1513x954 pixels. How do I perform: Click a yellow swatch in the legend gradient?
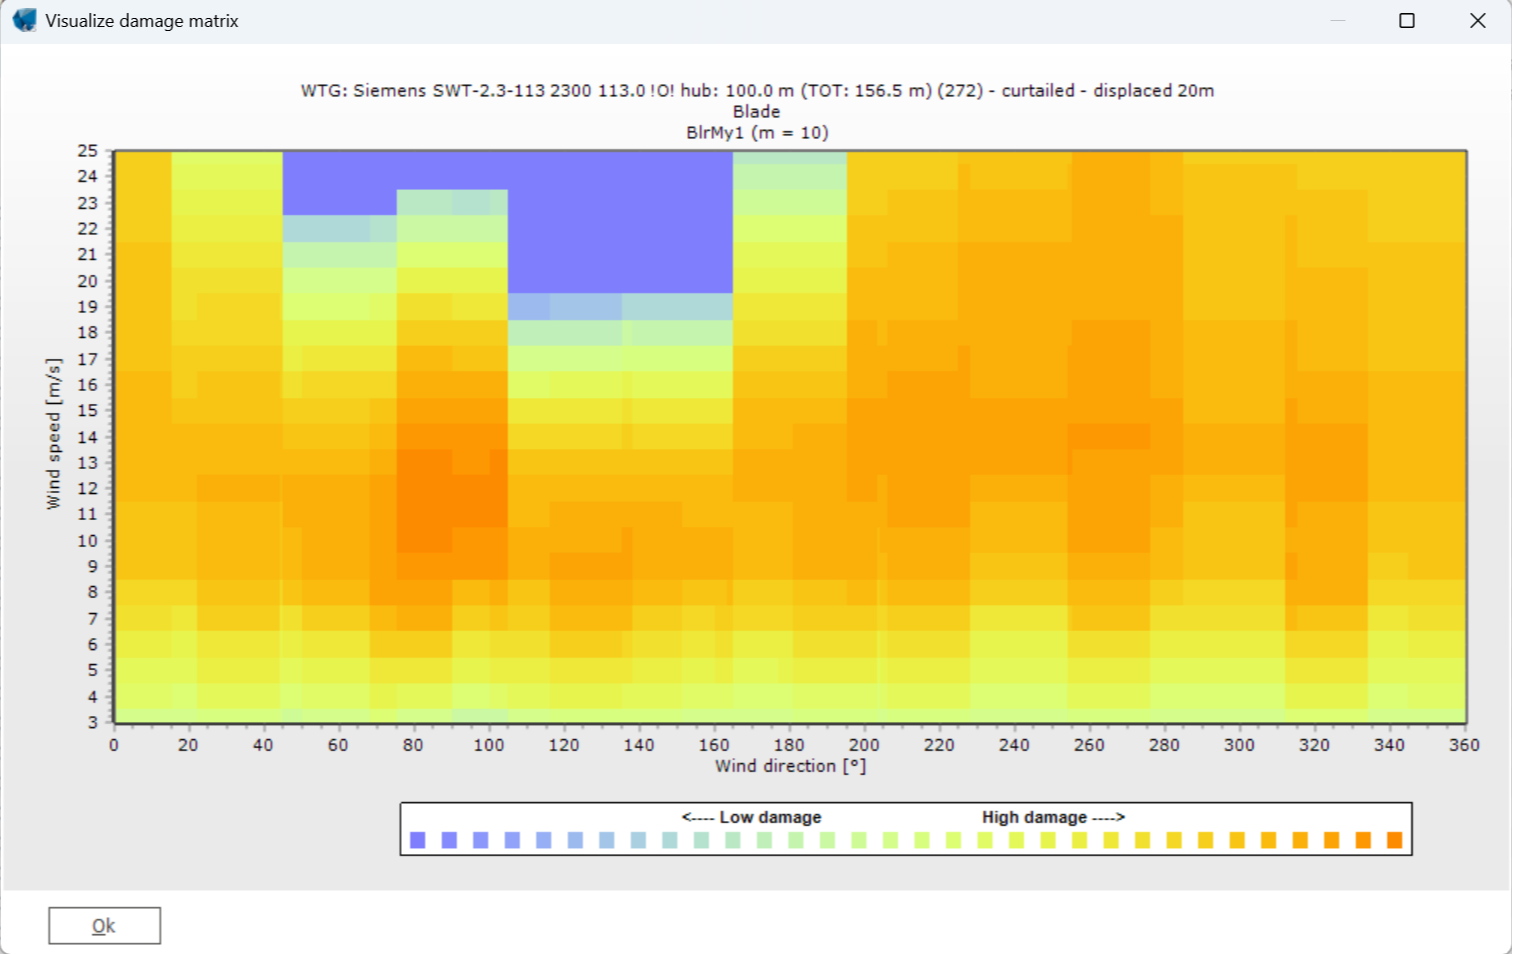pyautogui.click(x=1080, y=839)
